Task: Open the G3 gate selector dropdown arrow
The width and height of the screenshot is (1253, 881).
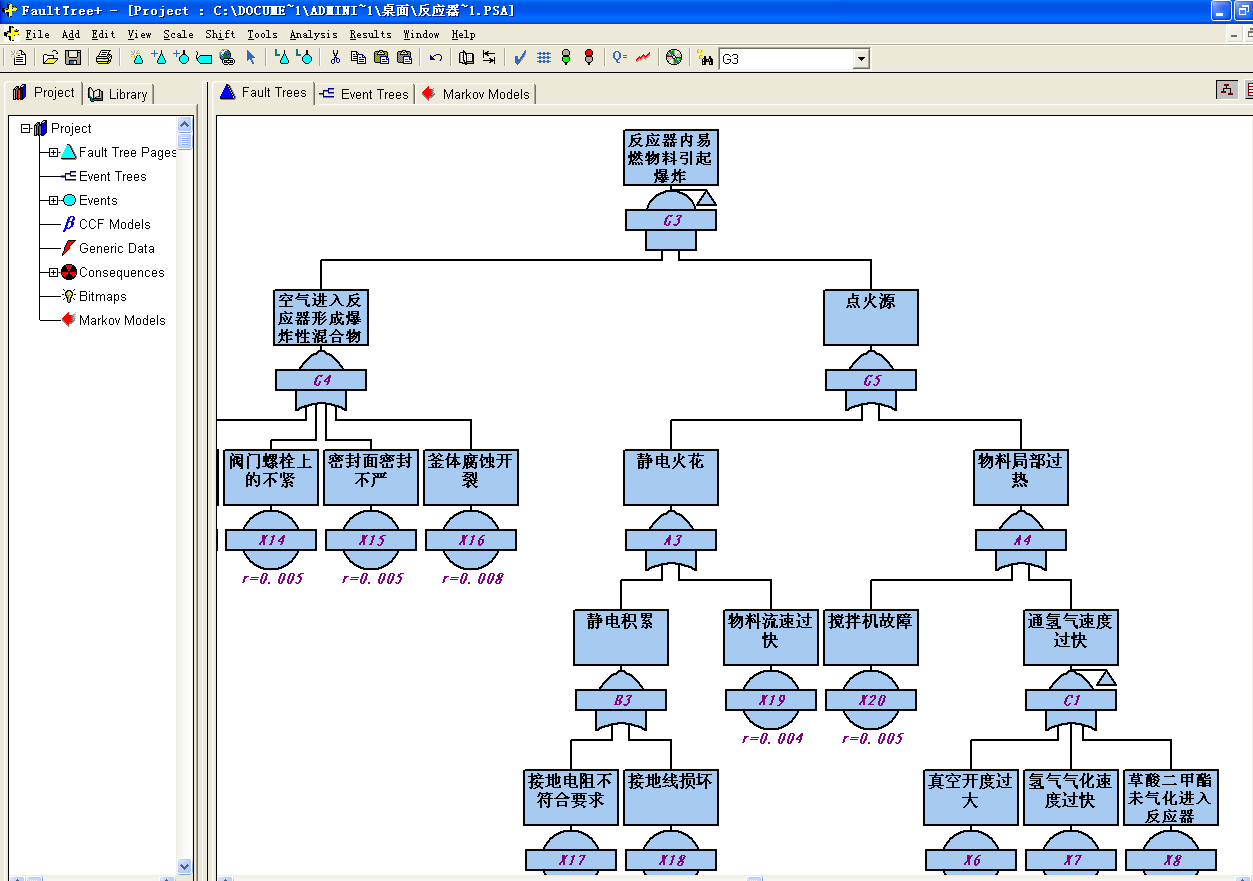Action: 861,59
